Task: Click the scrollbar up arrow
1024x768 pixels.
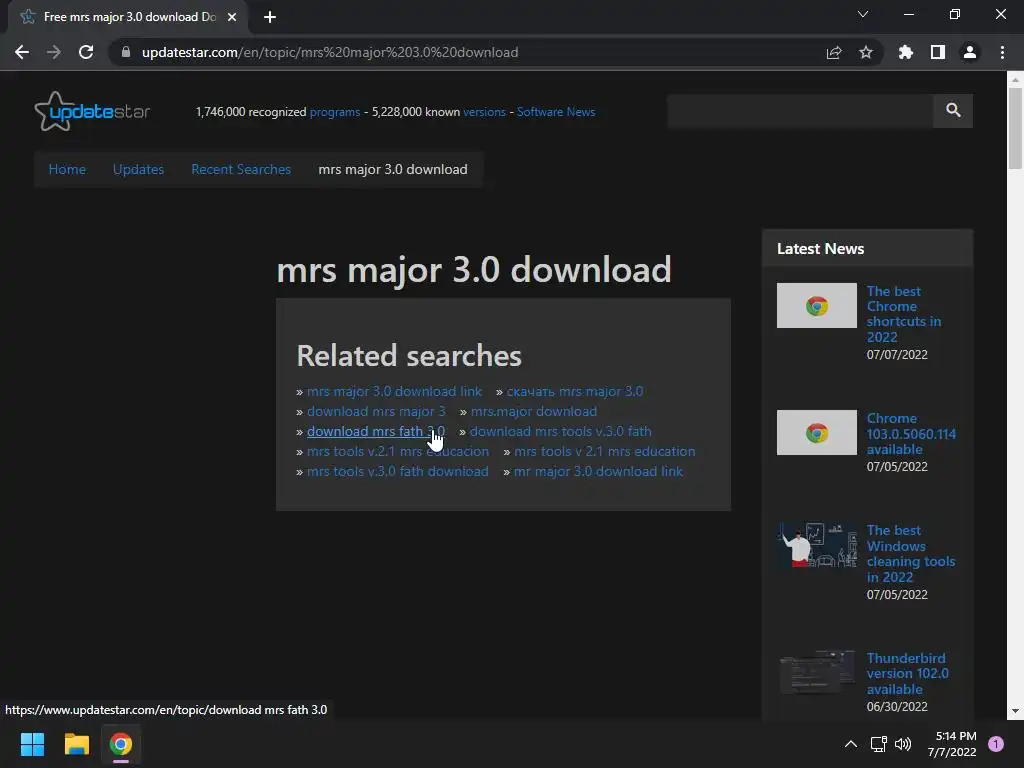Action: [1015, 79]
